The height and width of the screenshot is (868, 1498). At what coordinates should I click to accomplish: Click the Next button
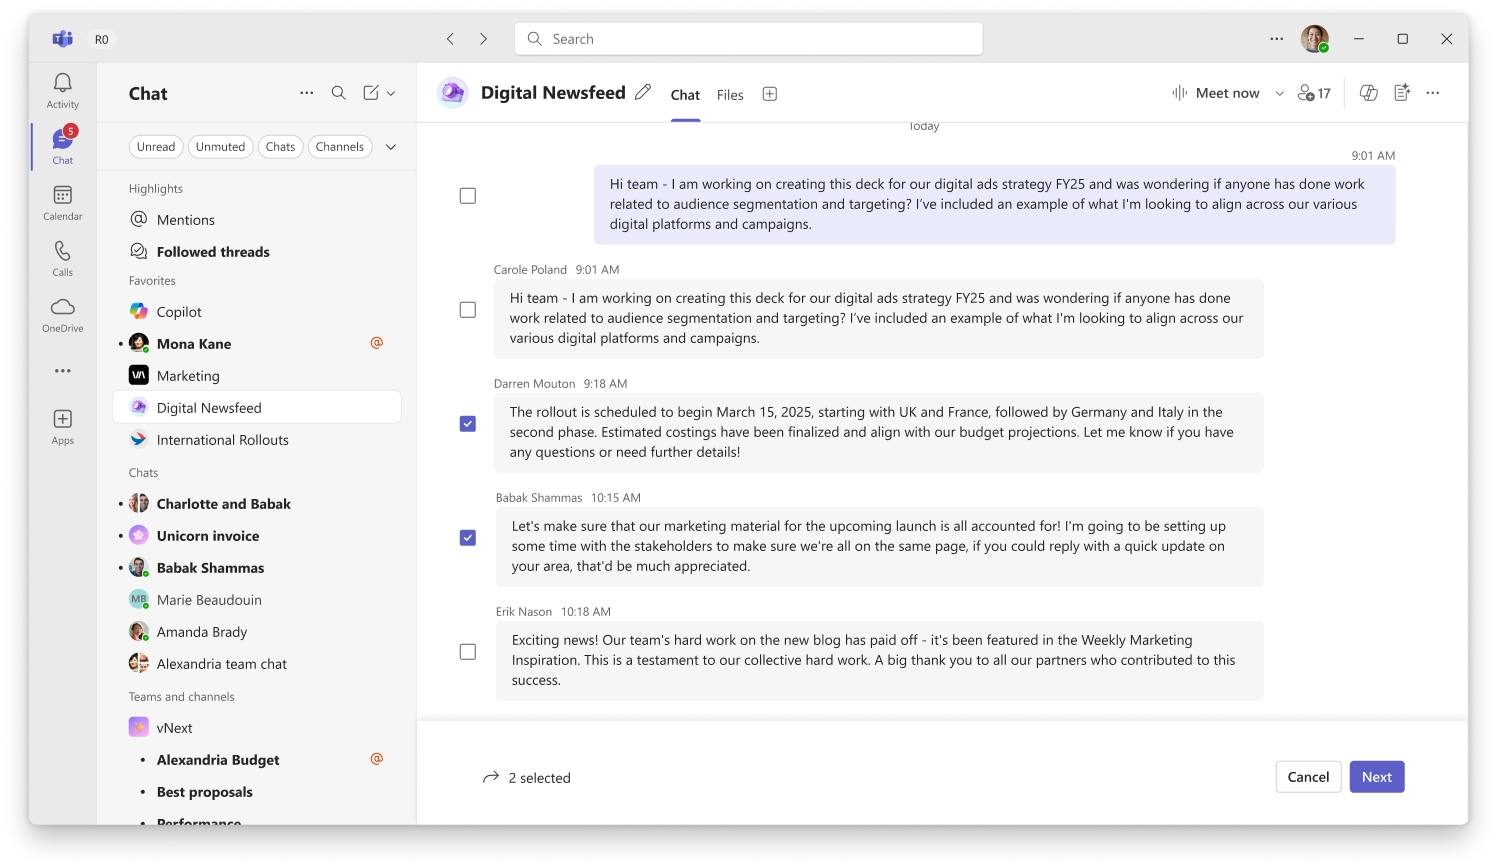pyautogui.click(x=1376, y=776)
